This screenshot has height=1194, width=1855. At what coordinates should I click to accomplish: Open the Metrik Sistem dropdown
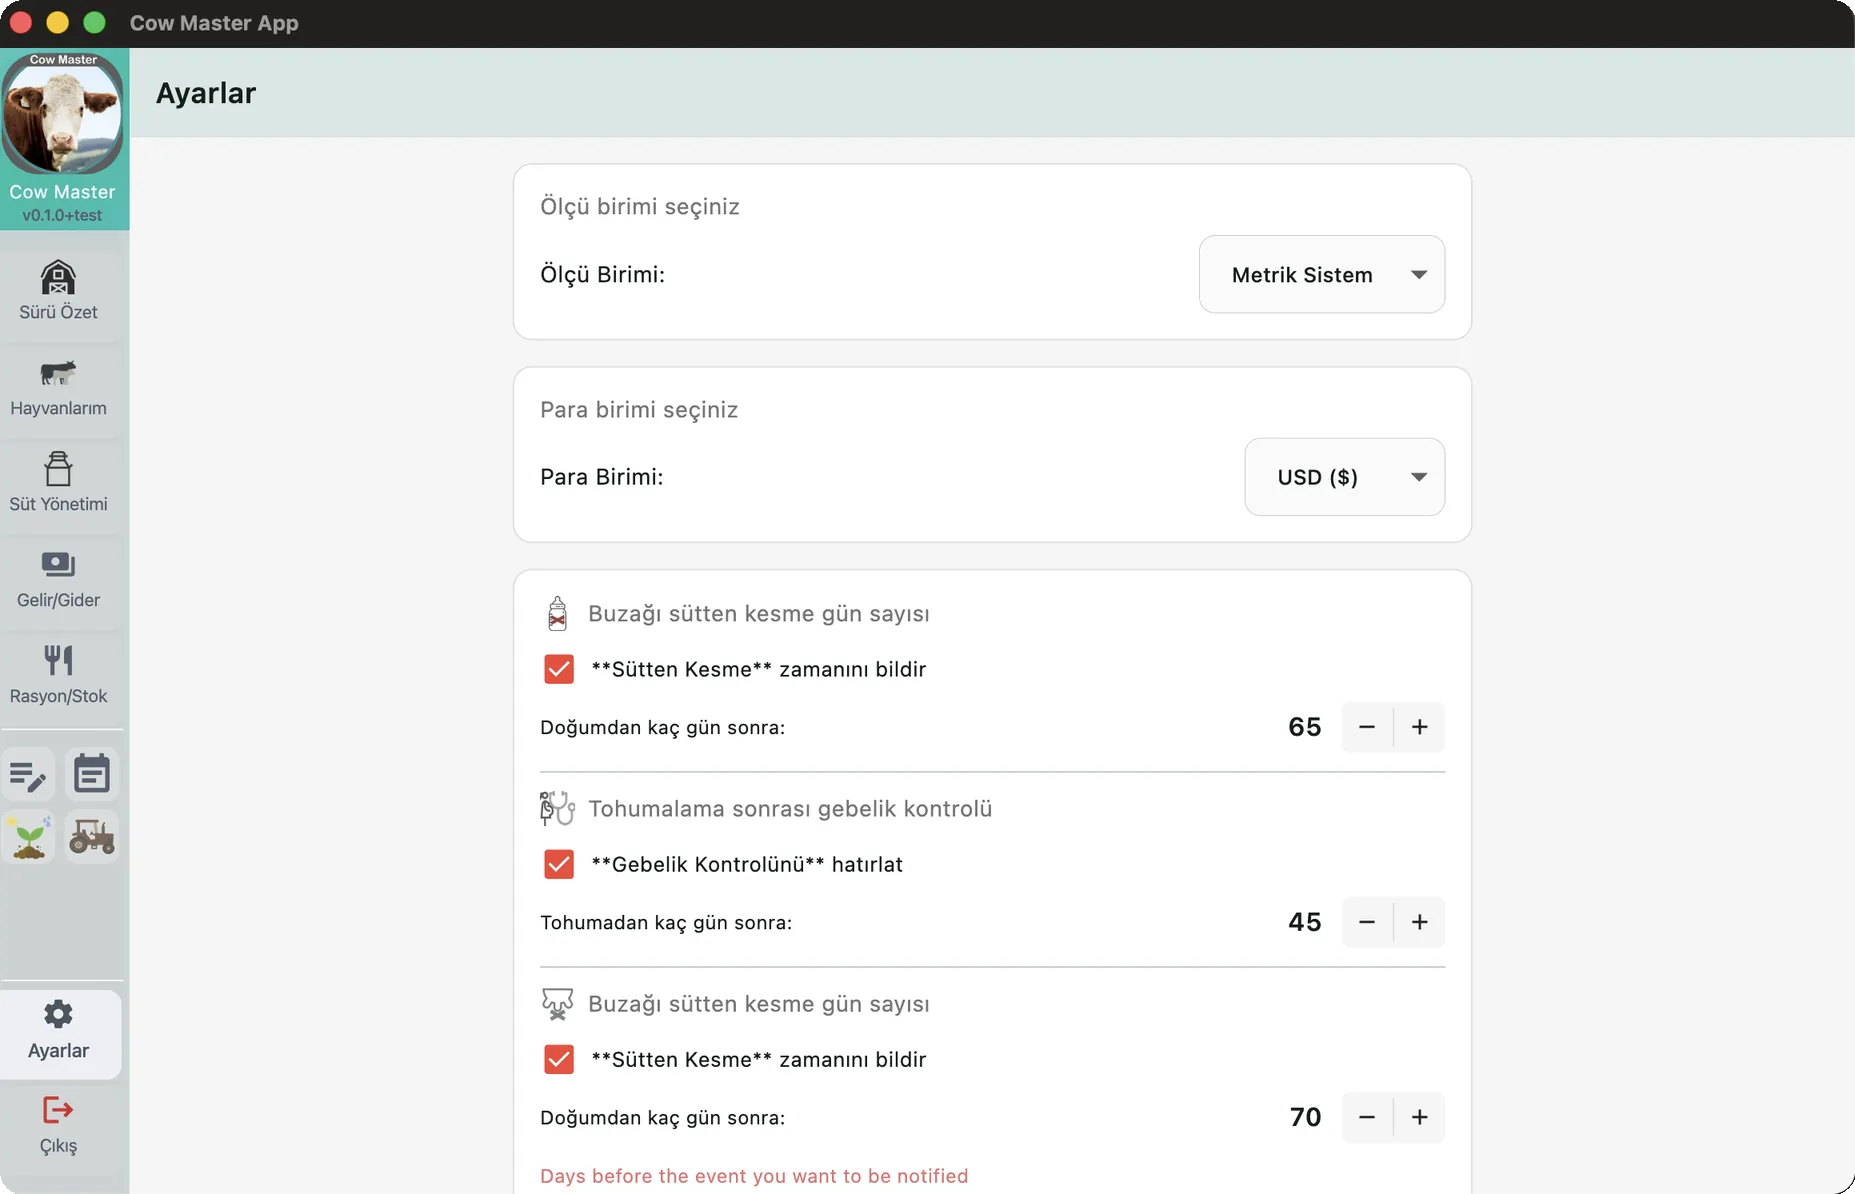[x=1321, y=275]
